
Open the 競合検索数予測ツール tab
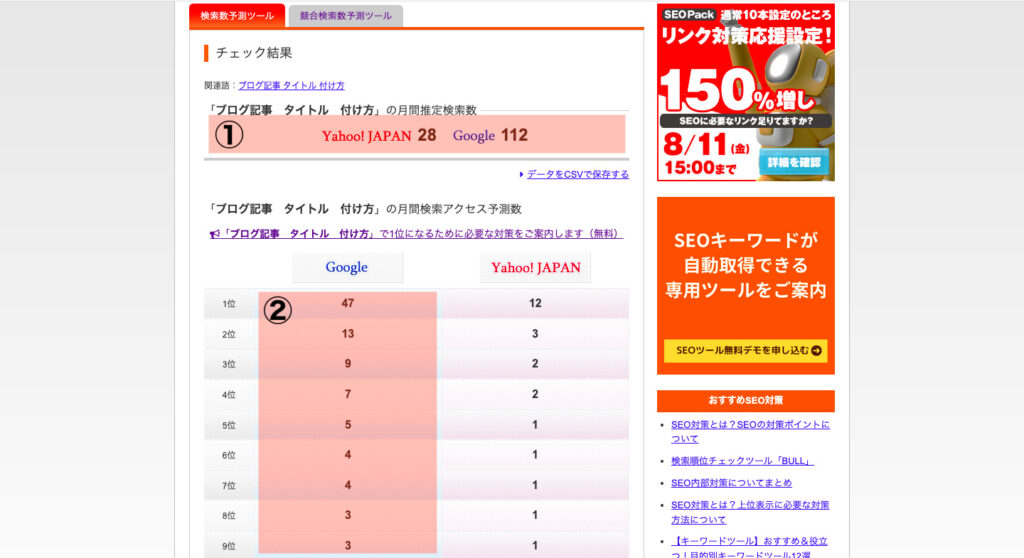tap(345, 16)
